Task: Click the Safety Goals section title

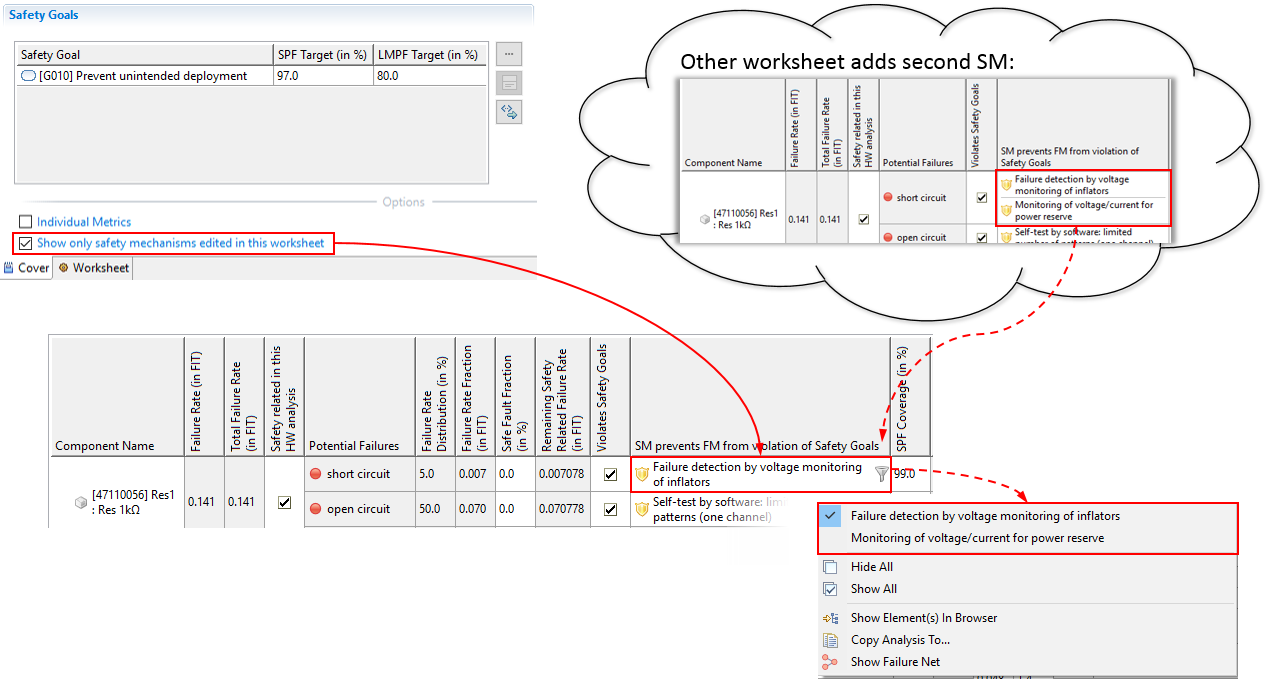Action: pos(43,15)
